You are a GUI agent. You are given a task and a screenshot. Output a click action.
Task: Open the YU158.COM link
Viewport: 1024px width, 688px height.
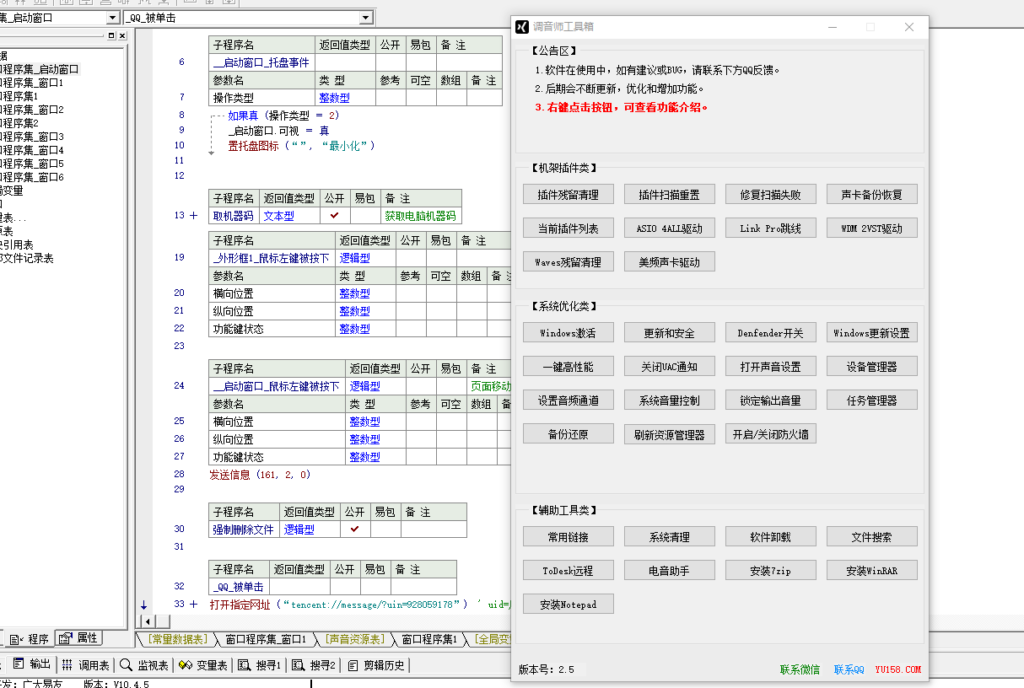898,670
